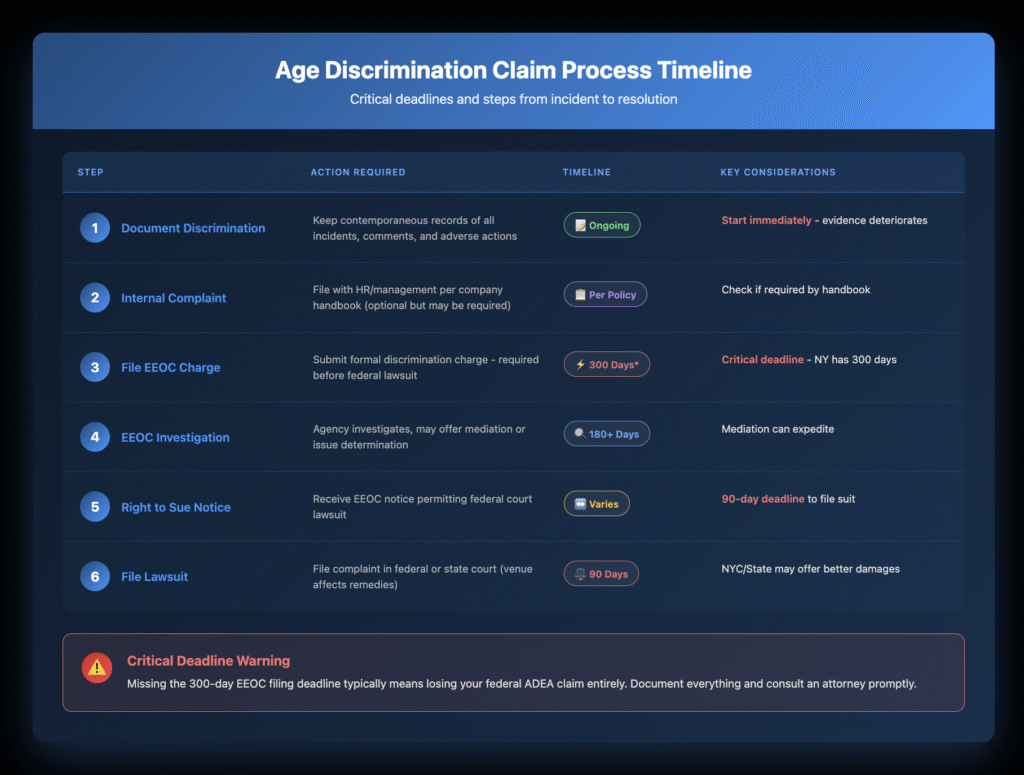Click the step 6 number circle
1024x775 pixels.
(95, 577)
